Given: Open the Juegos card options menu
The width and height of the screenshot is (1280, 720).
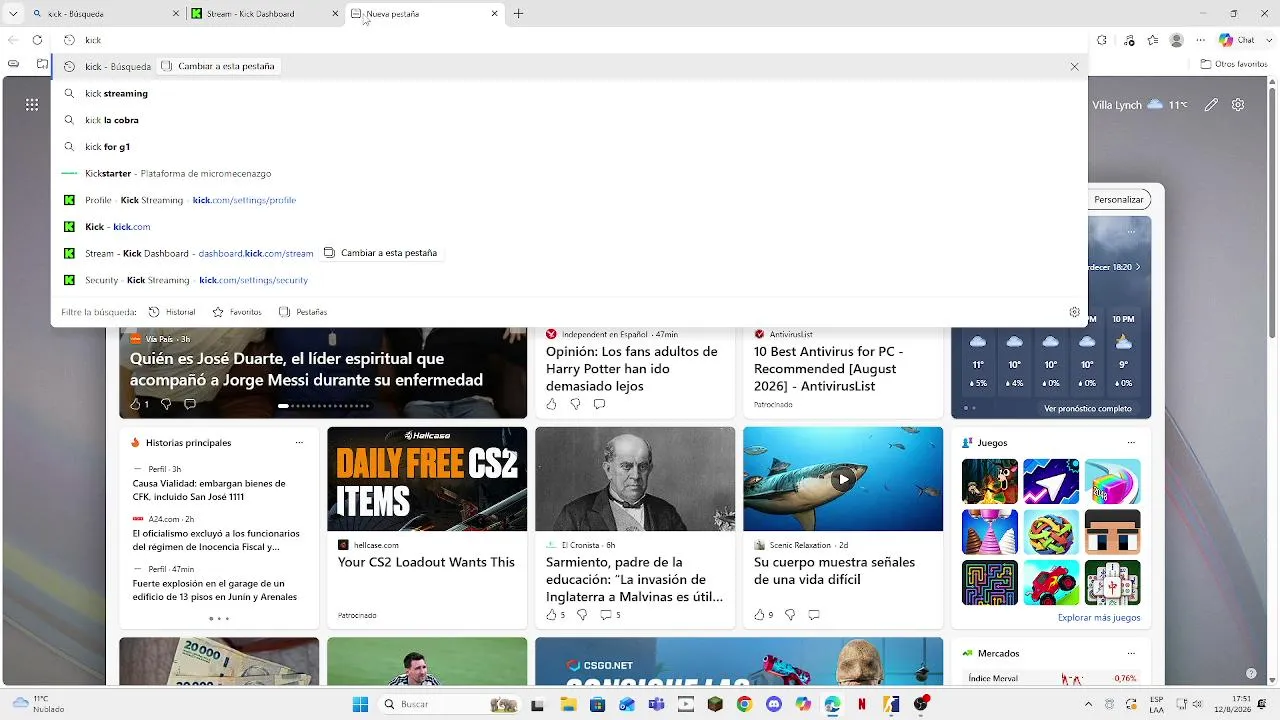Looking at the screenshot, I should [1131, 442].
